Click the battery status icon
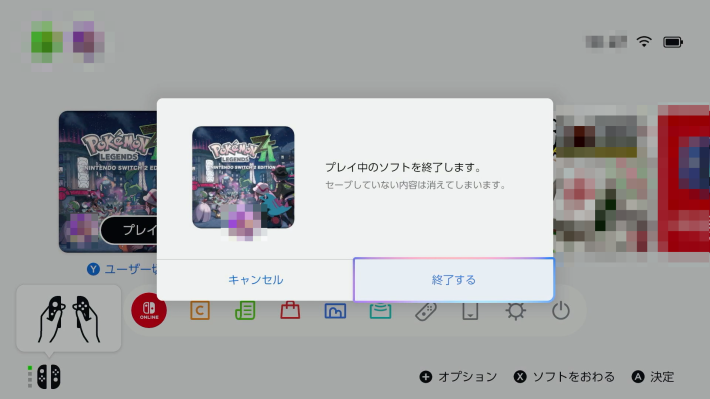The width and height of the screenshot is (710, 399). coord(673,42)
